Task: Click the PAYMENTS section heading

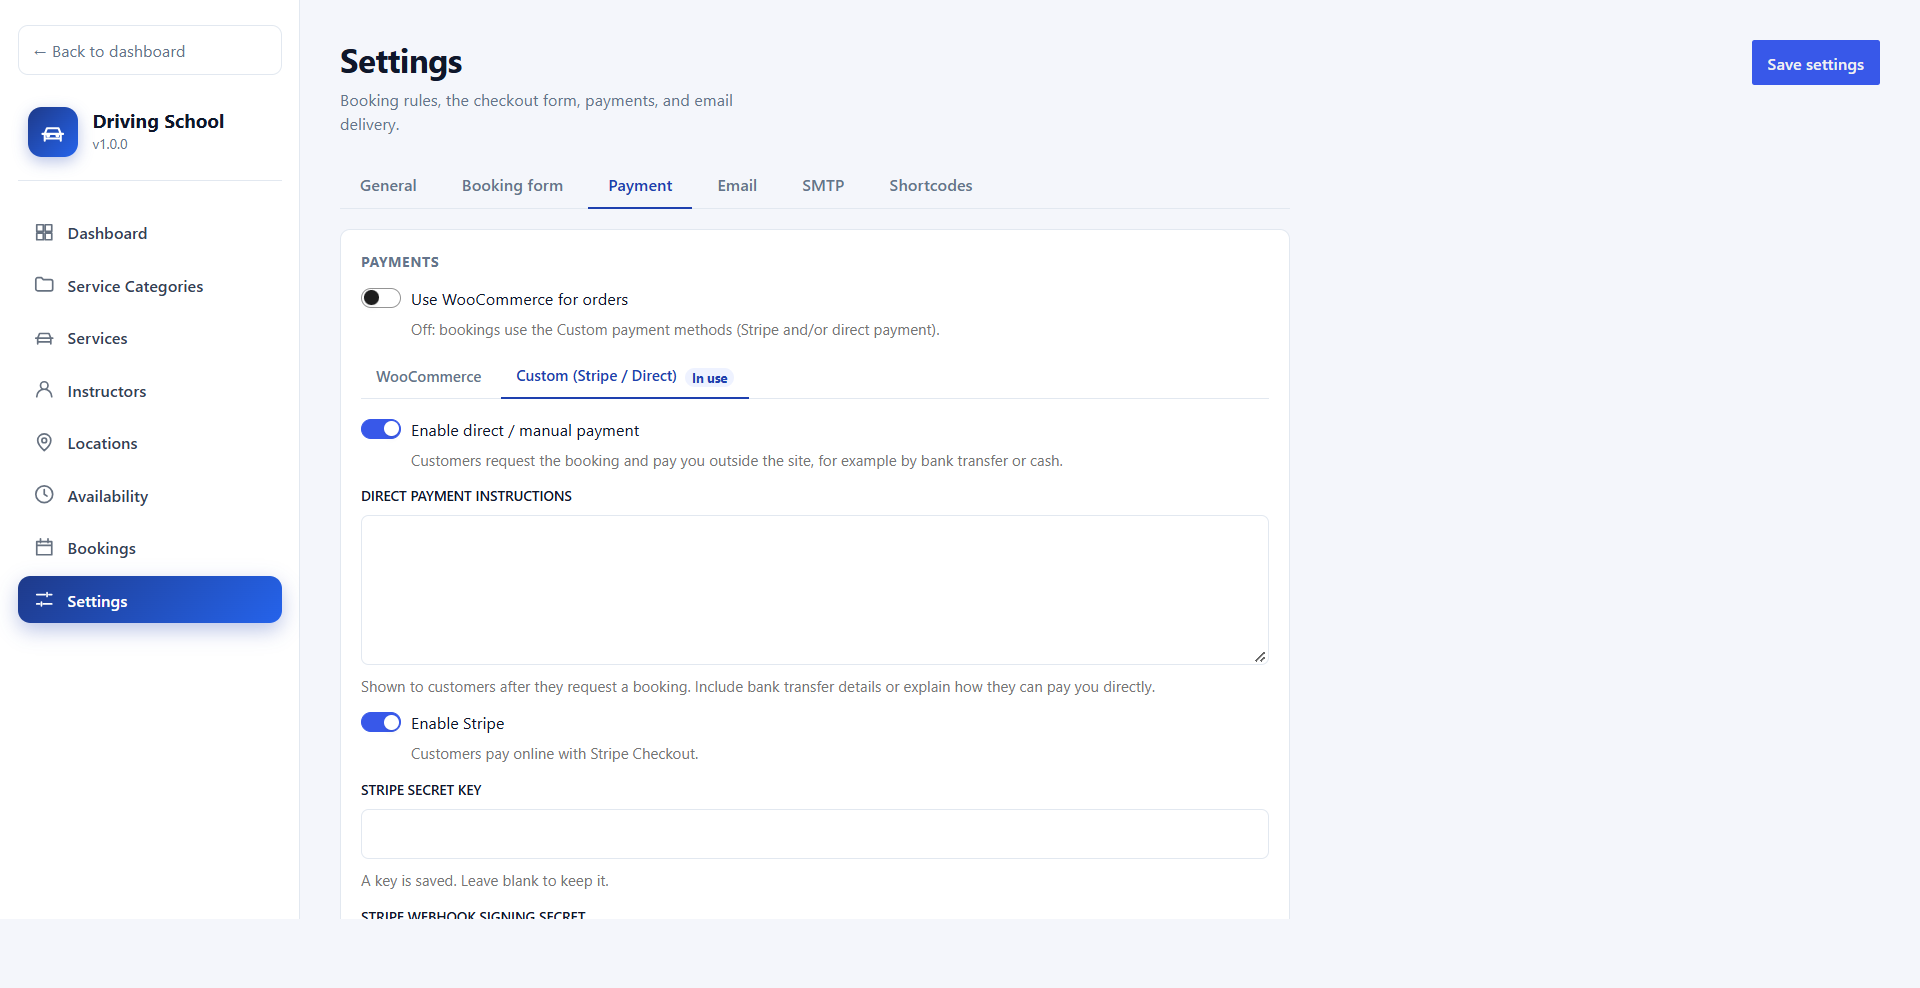Action: click(x=400, y=262)
